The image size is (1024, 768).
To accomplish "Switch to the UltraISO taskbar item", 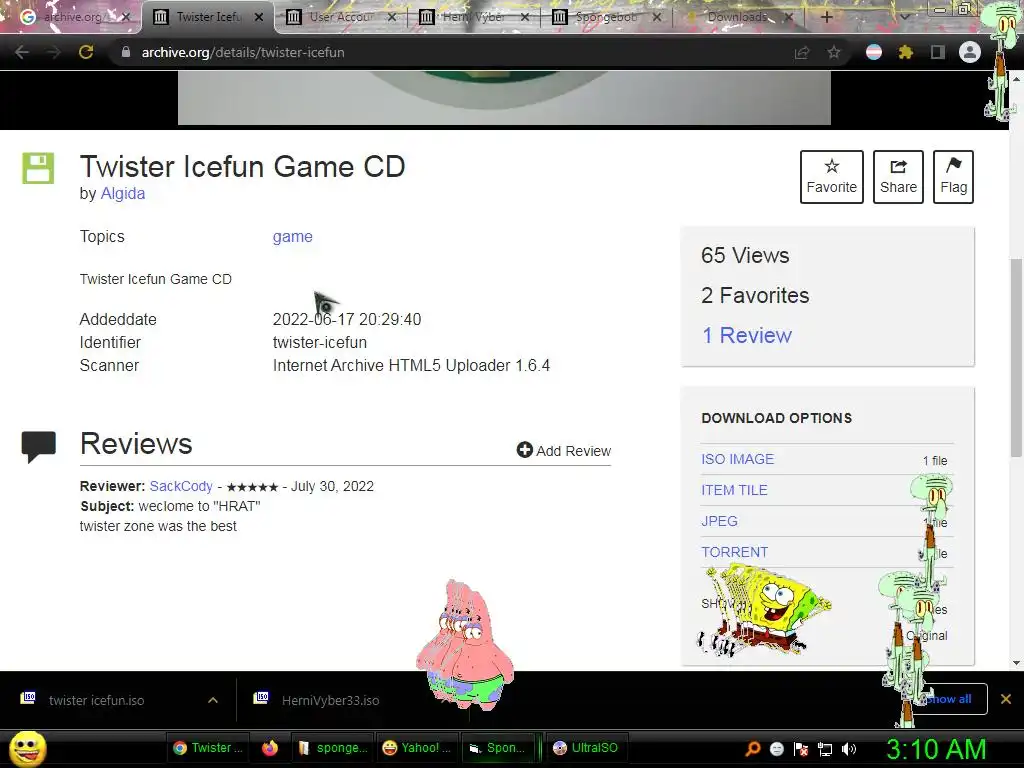I will tap(586, 748).
